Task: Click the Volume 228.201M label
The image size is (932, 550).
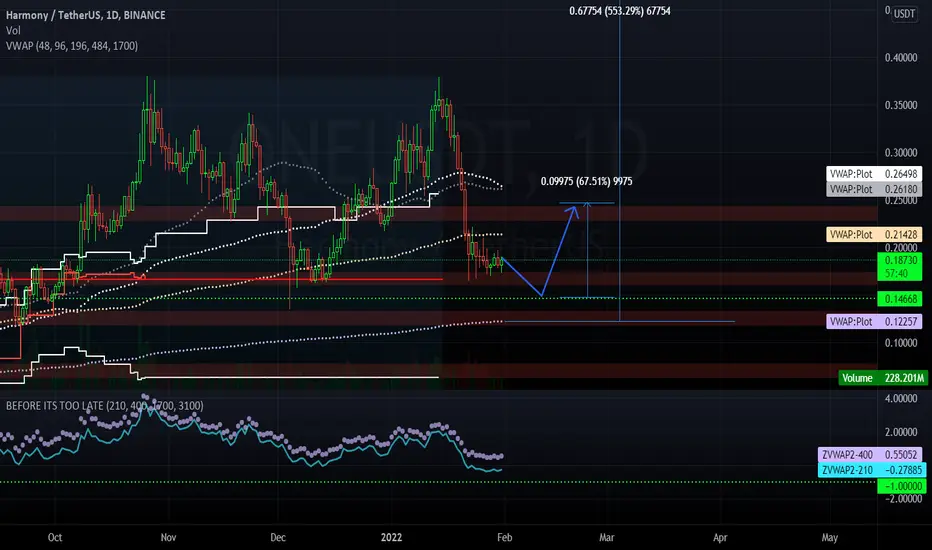Action: (883, 378)
